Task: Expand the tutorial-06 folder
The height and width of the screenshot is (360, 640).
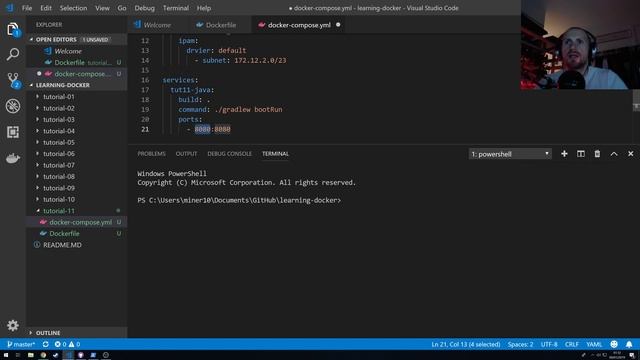Action: [x=77, y=154]
